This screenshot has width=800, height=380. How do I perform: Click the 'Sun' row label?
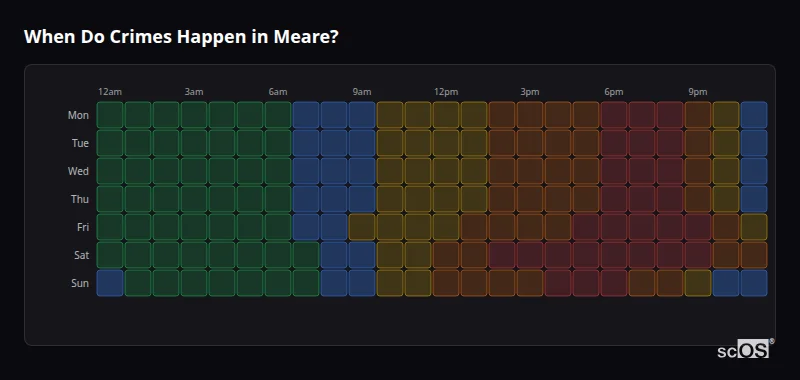(x=80, y=284)
